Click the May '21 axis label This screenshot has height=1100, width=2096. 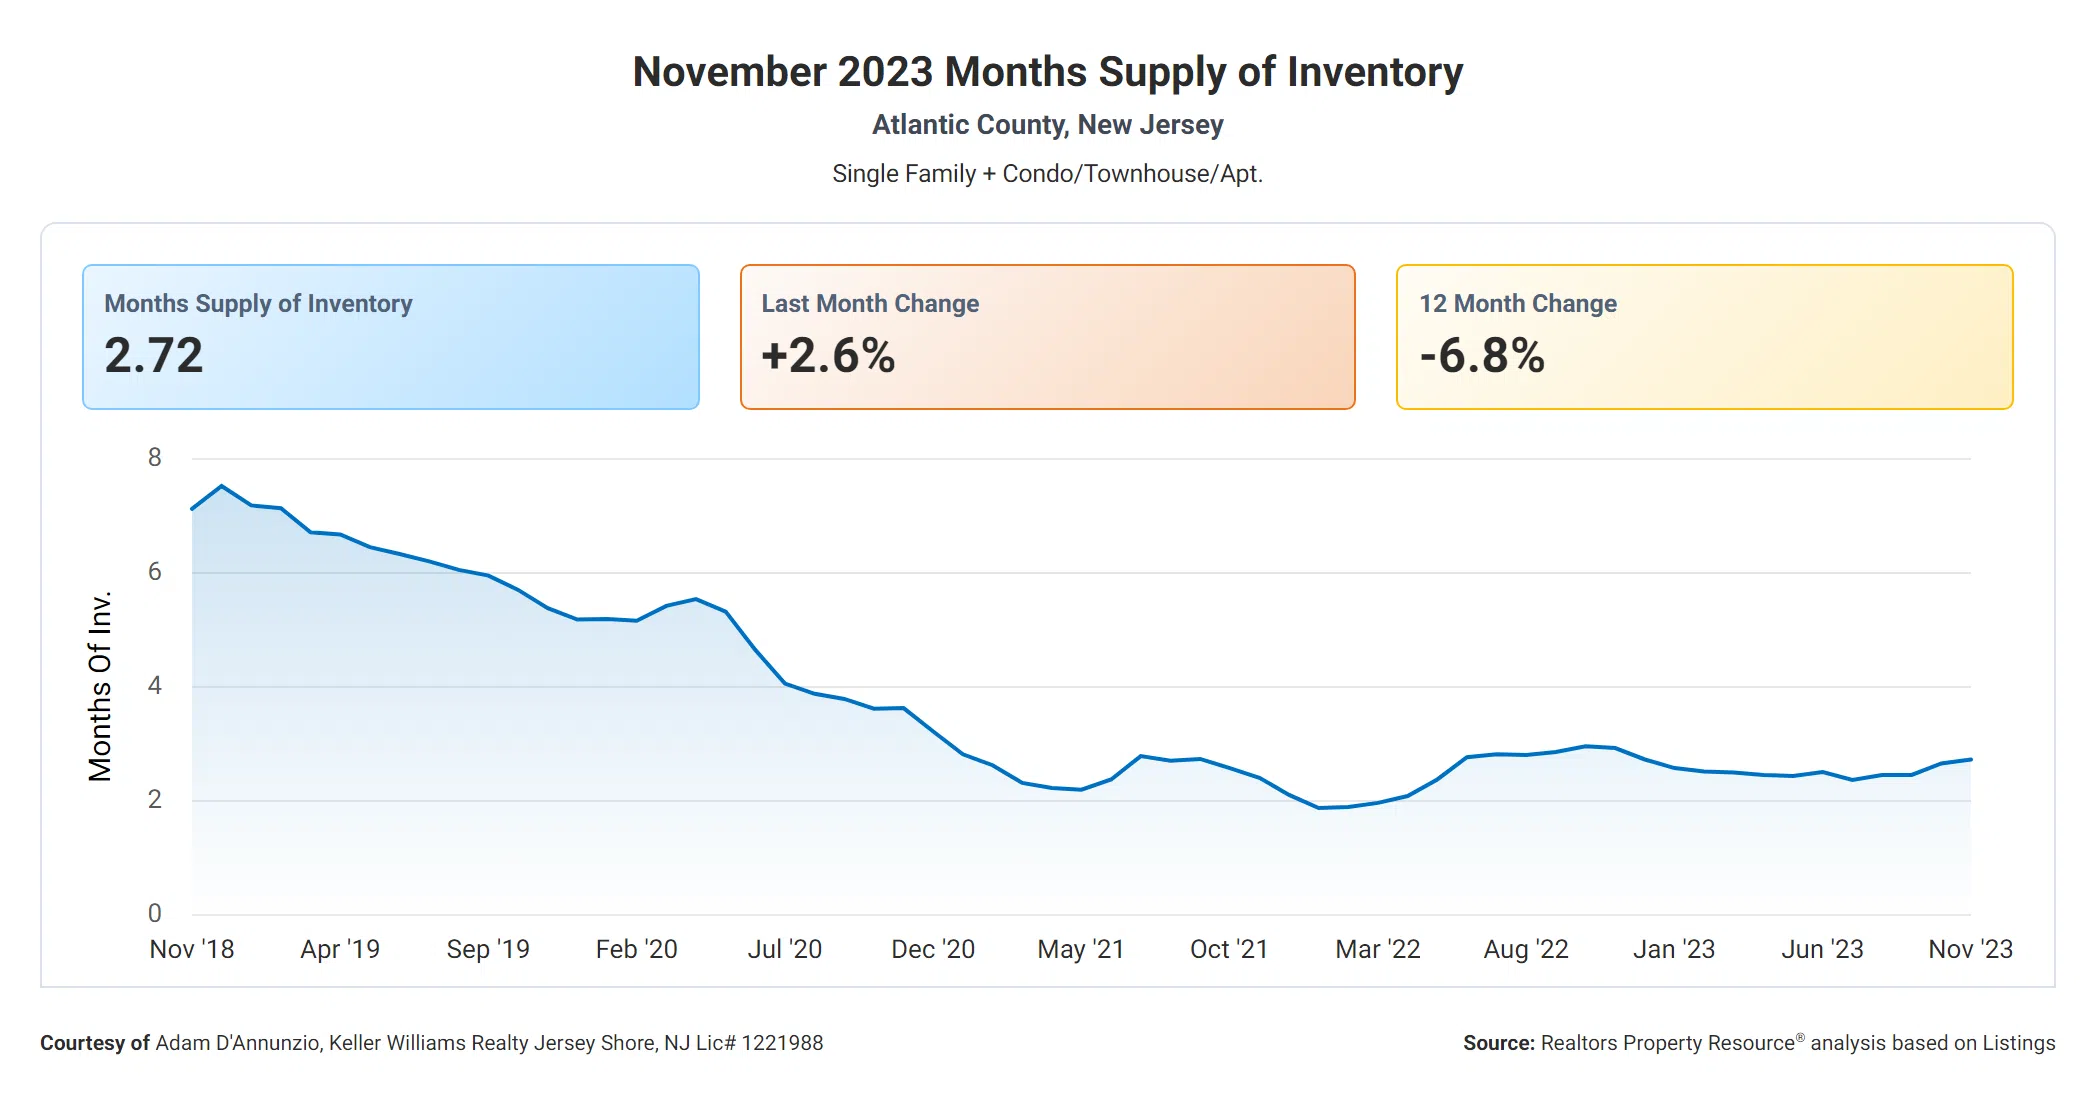(x=1081, y=949)
